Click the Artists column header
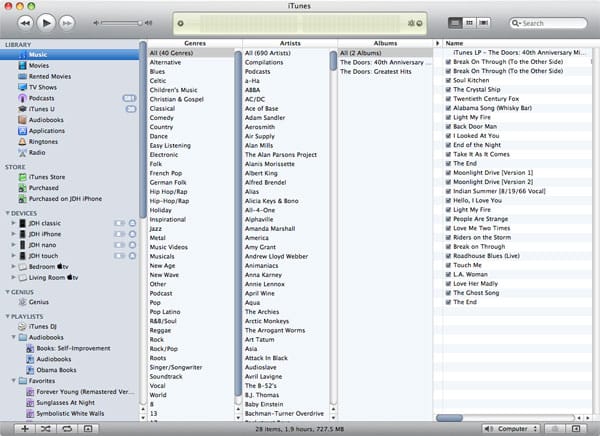 pos(290,43)
